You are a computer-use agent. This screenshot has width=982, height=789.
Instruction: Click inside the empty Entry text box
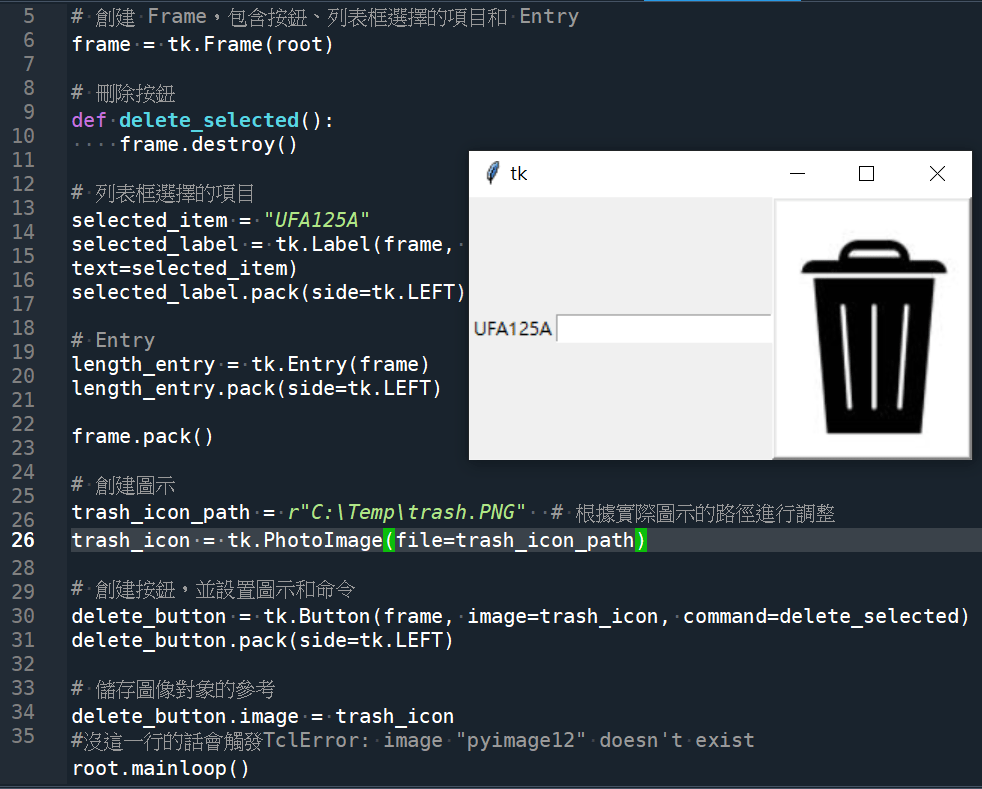click(x=663, y=328)
